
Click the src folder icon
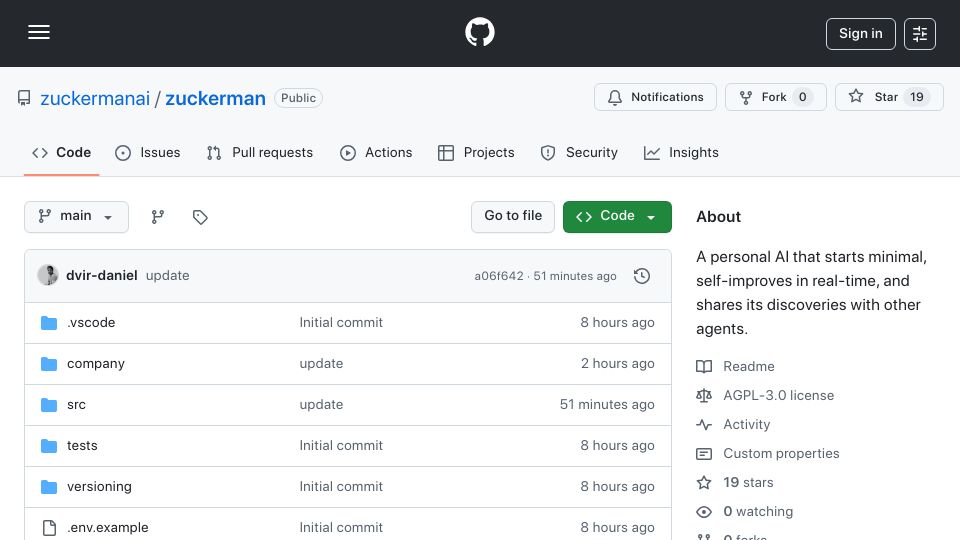point(49,405)
